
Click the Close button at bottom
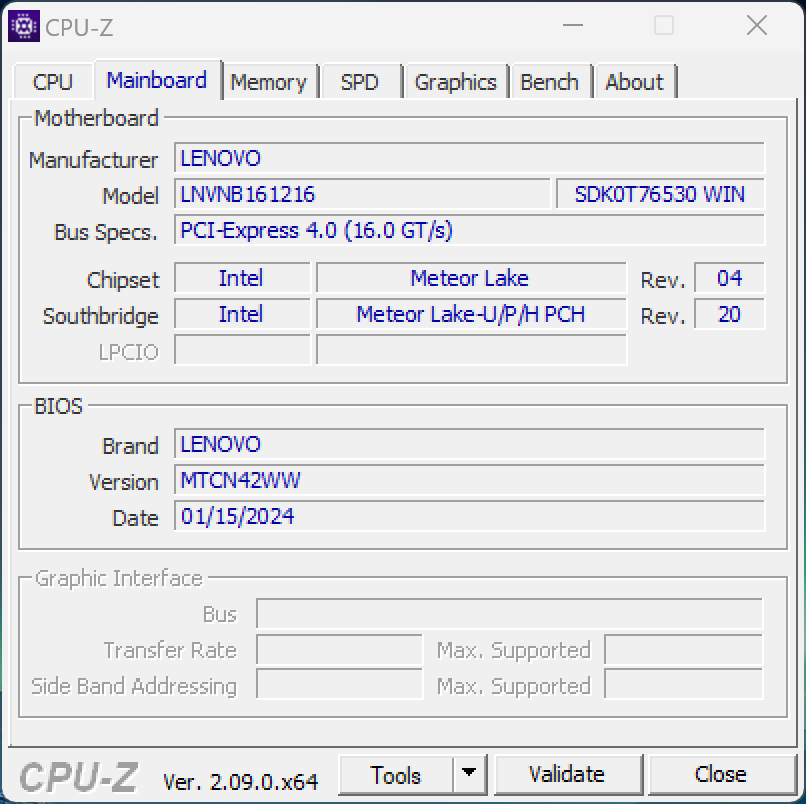point(721,775)
